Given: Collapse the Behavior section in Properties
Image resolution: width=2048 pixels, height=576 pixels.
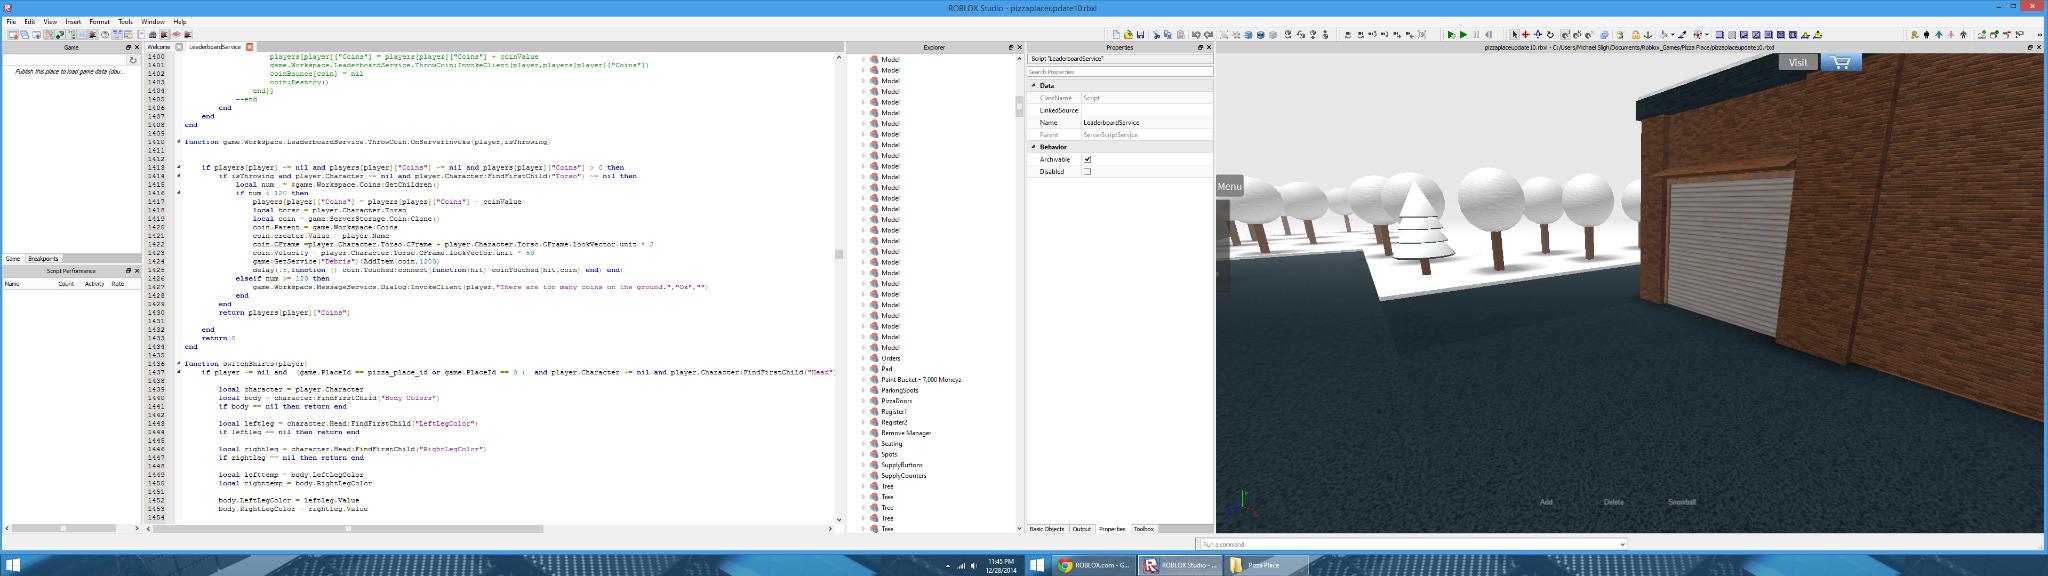Looking at the screenshot, I should (x=1034, y=147).
